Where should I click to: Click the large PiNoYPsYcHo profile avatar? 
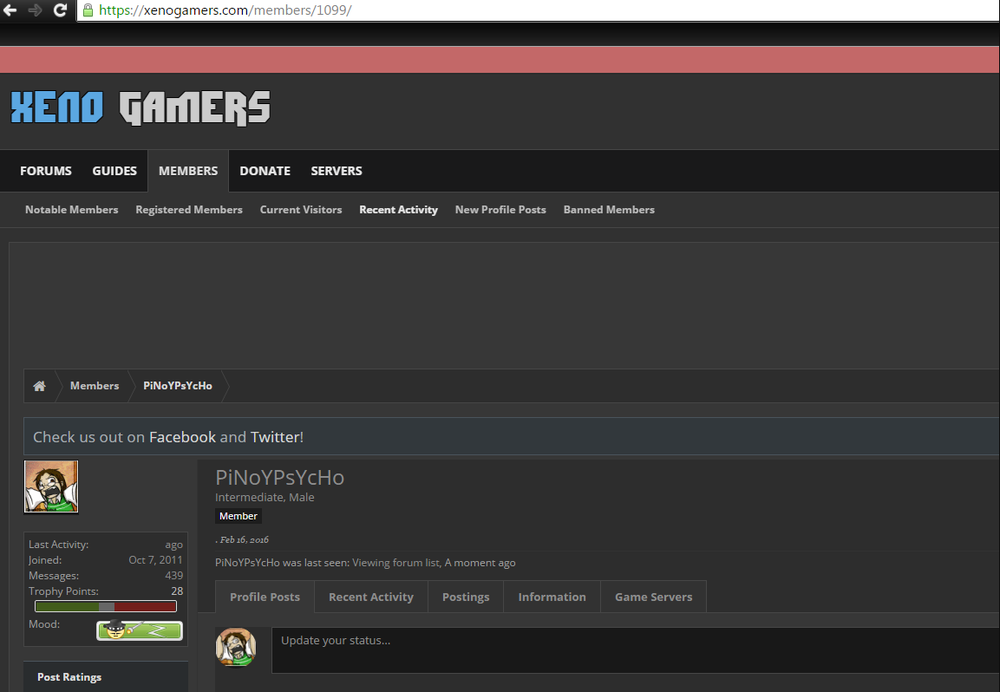(x=51, y=487)
